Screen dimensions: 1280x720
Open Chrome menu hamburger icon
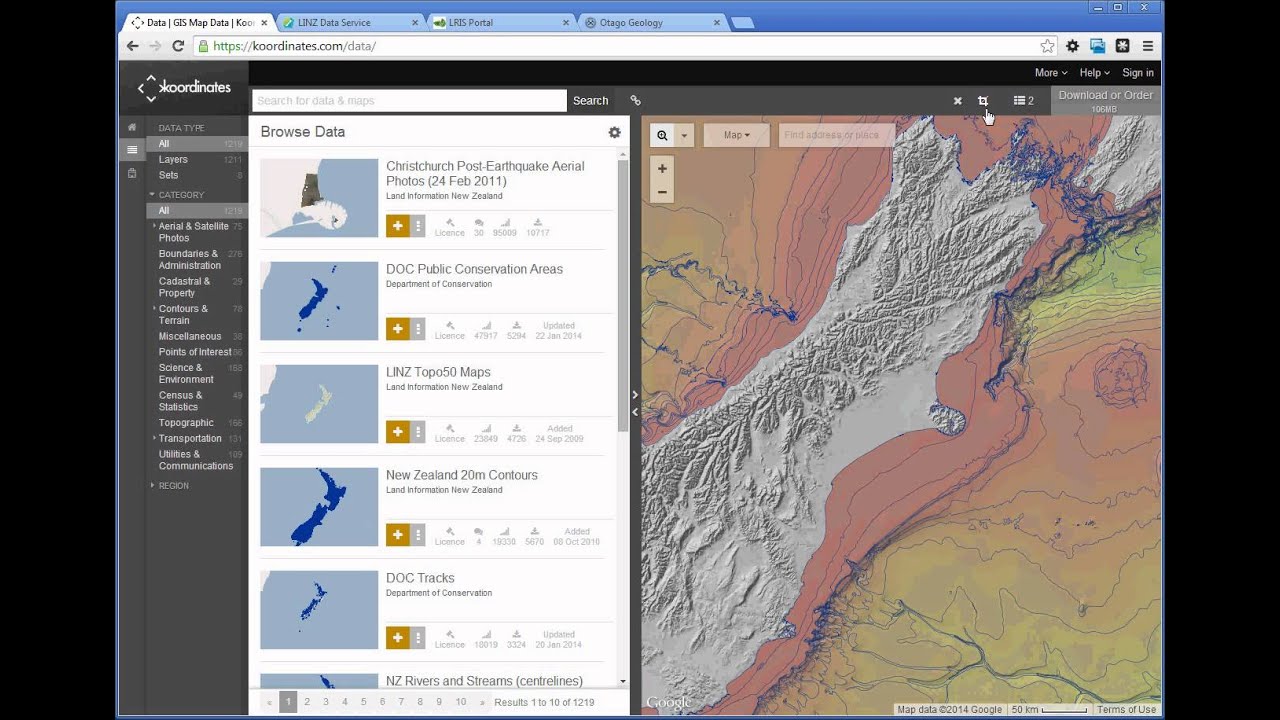1147,46
